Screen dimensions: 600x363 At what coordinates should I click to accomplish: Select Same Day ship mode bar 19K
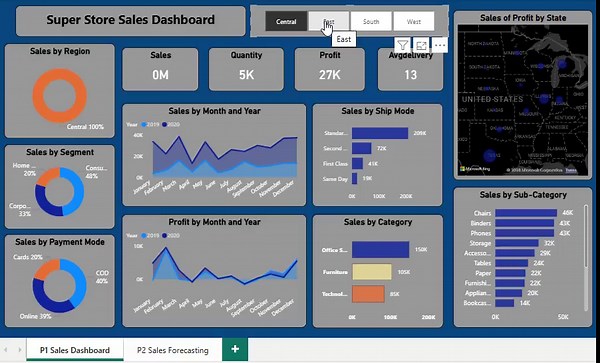coord(355,178)
